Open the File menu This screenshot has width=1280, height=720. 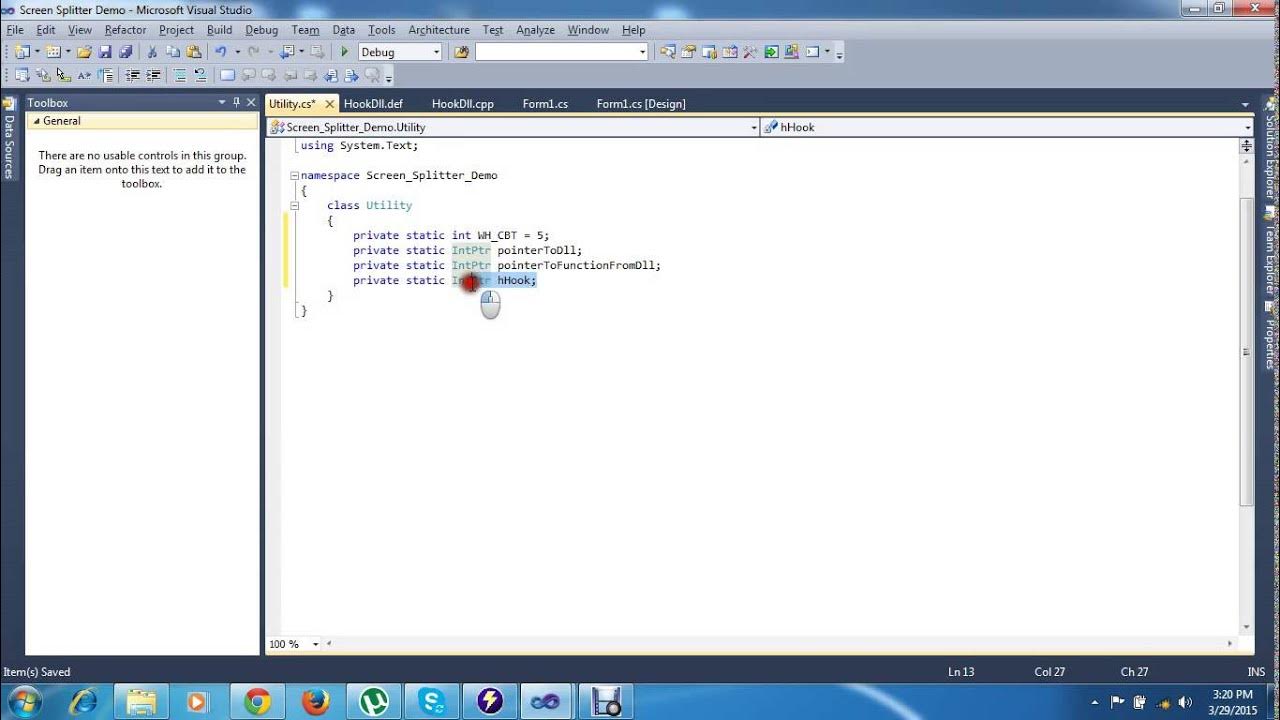point(14,30)
